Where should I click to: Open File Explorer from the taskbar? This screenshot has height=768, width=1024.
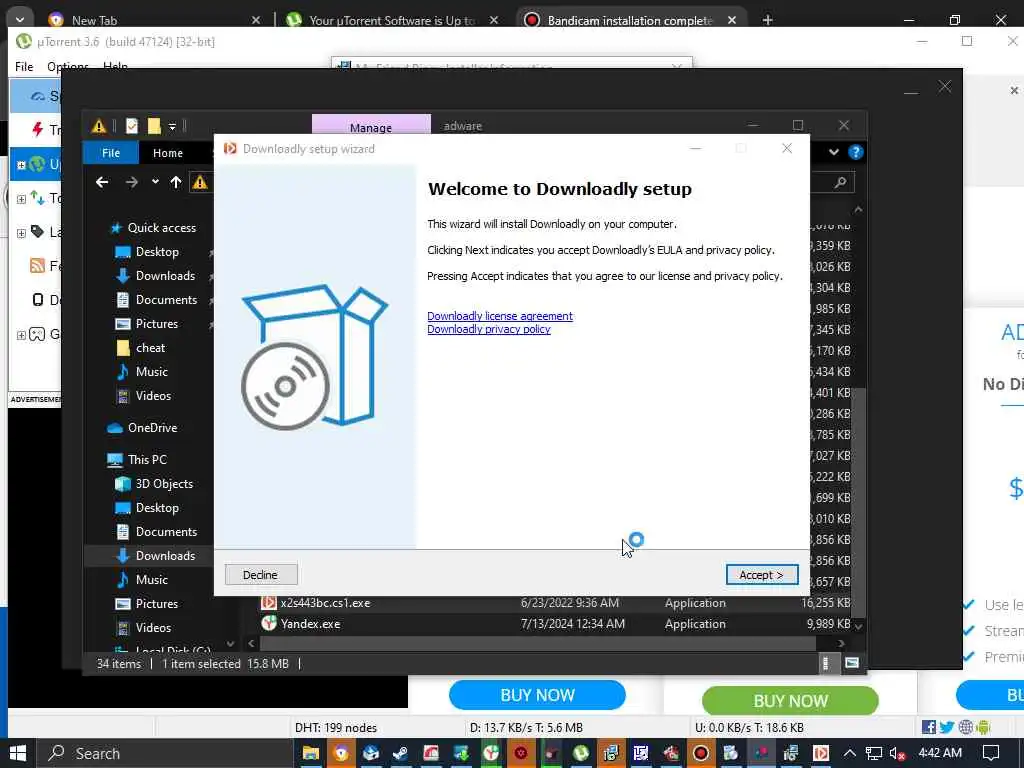(x=310, y=754)
